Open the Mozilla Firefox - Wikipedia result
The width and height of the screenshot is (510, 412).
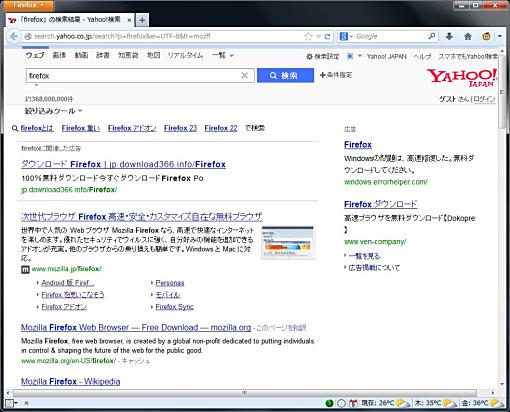(70, 381)
